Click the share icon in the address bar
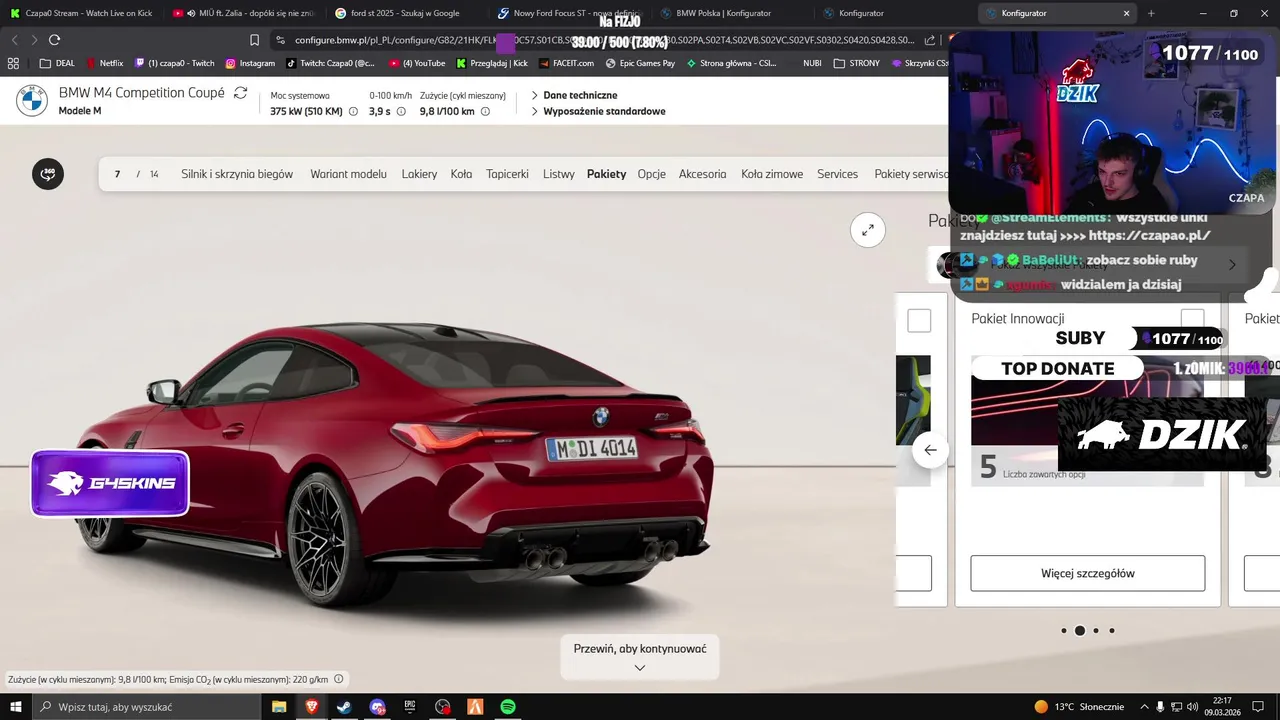 point(930,40)
